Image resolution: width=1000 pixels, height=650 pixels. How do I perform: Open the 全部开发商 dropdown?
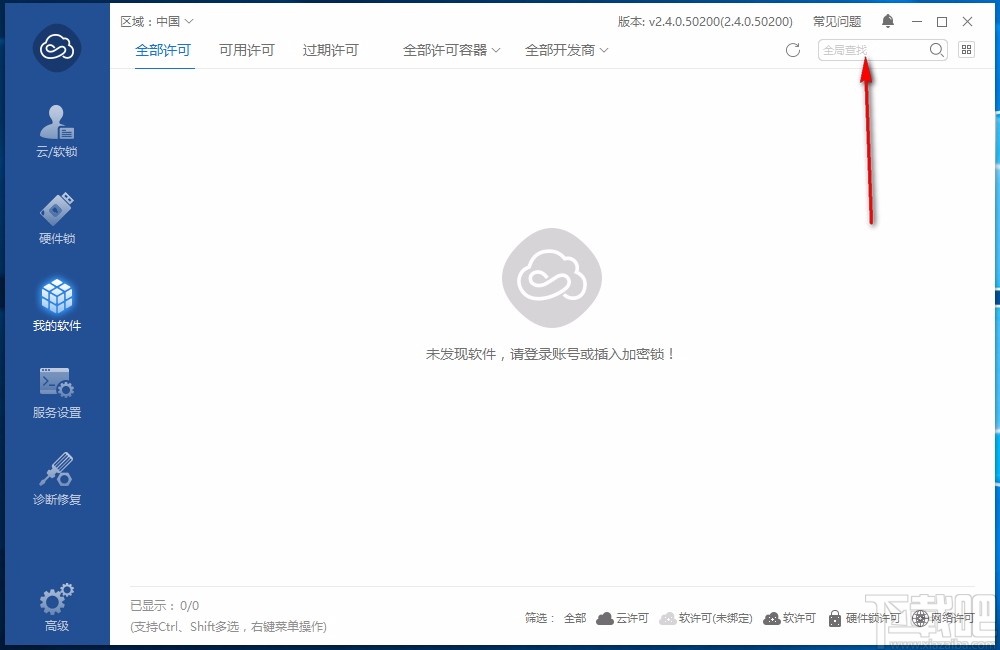(566, 48)
